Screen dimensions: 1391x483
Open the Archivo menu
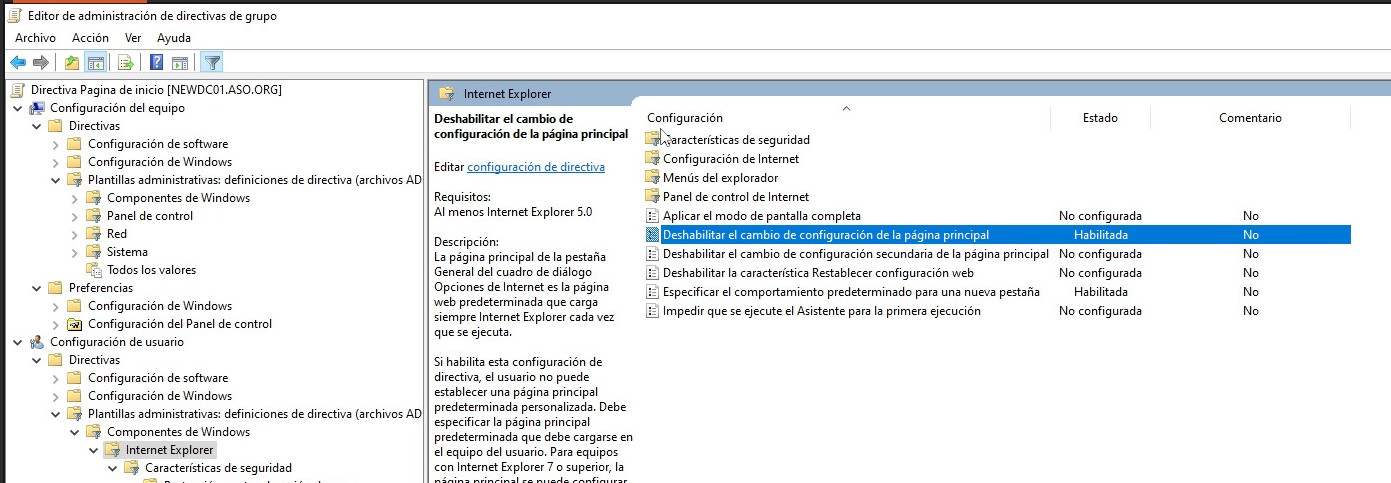[35, 38]
